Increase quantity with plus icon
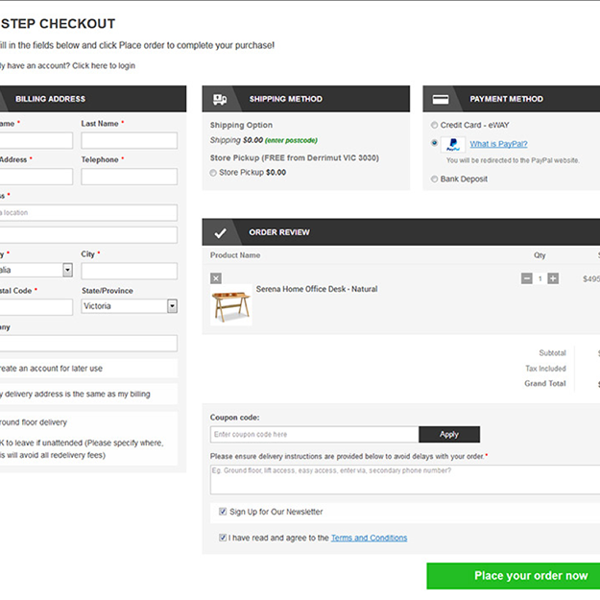The height and width of the screenshot is (600, 600). [x=553, y=278]
